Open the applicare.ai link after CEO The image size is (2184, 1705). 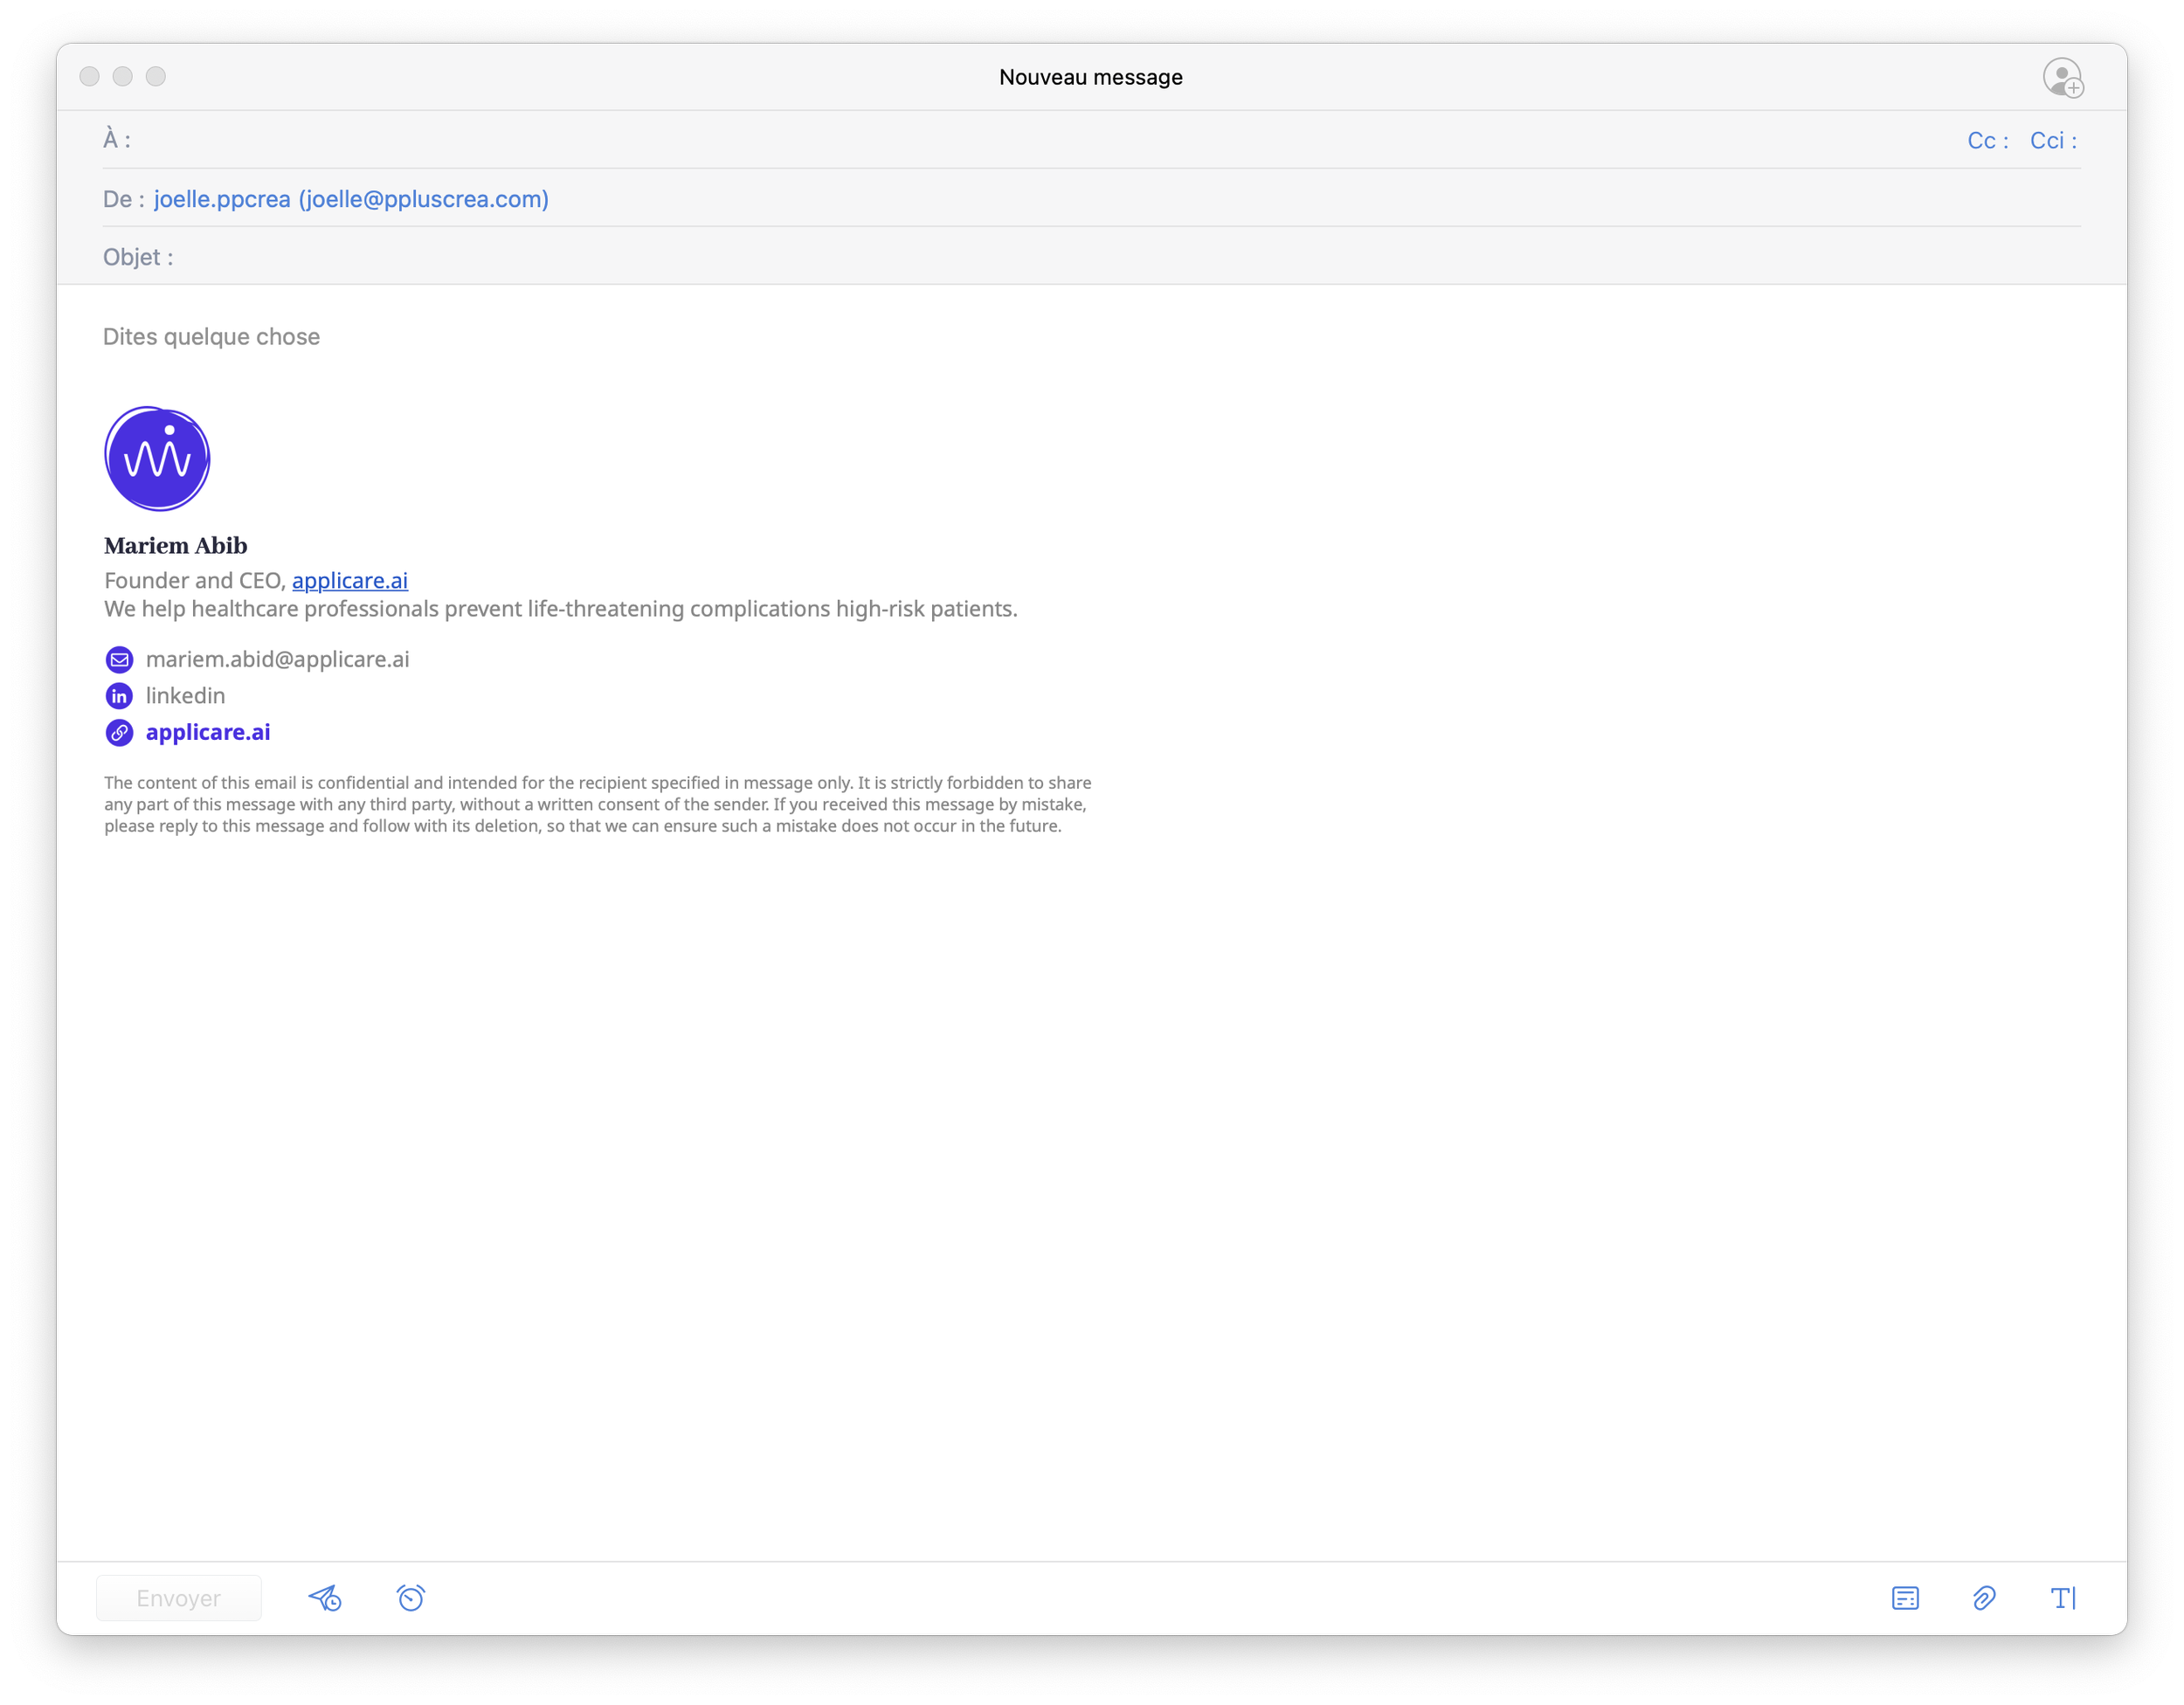pos(349,580)
